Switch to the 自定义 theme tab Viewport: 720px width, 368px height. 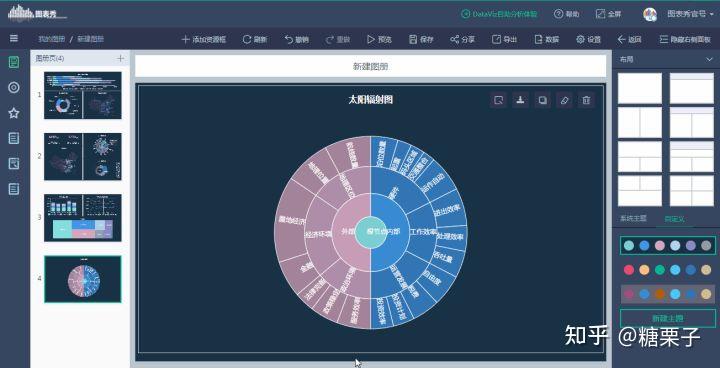(674, 219)
